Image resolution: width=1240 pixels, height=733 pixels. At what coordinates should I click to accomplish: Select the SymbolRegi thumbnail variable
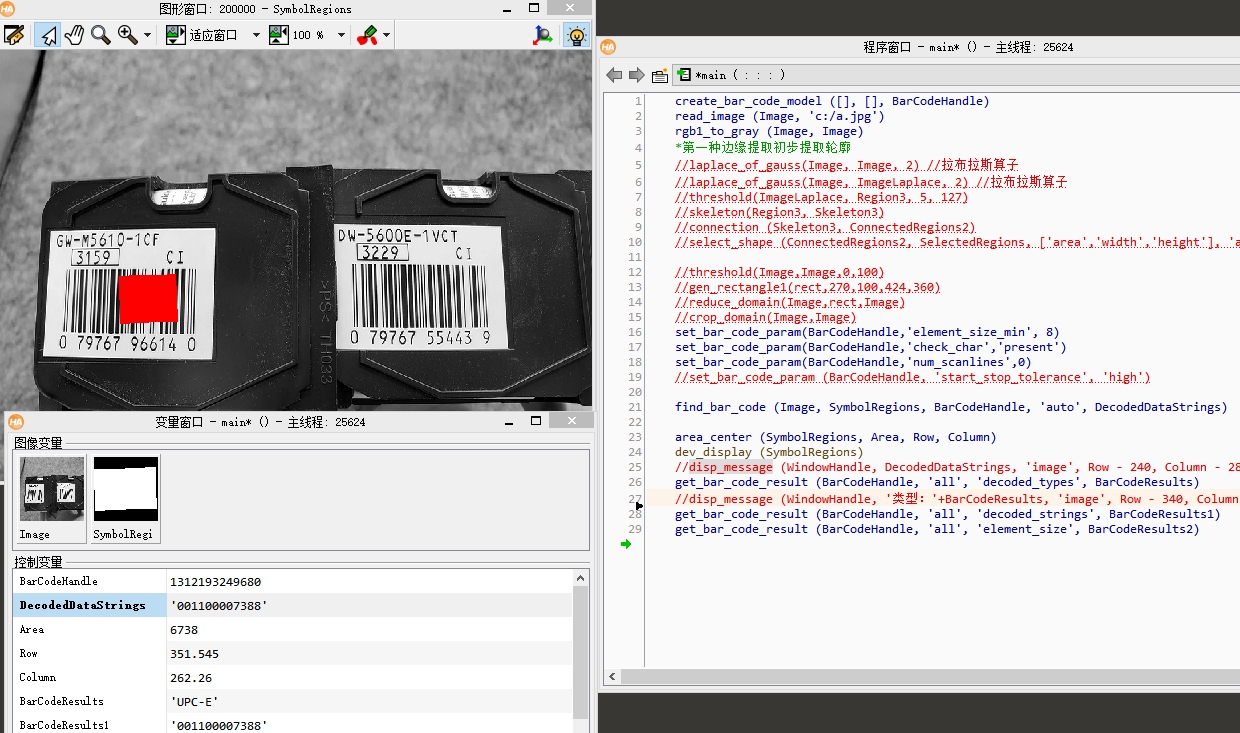126,498
